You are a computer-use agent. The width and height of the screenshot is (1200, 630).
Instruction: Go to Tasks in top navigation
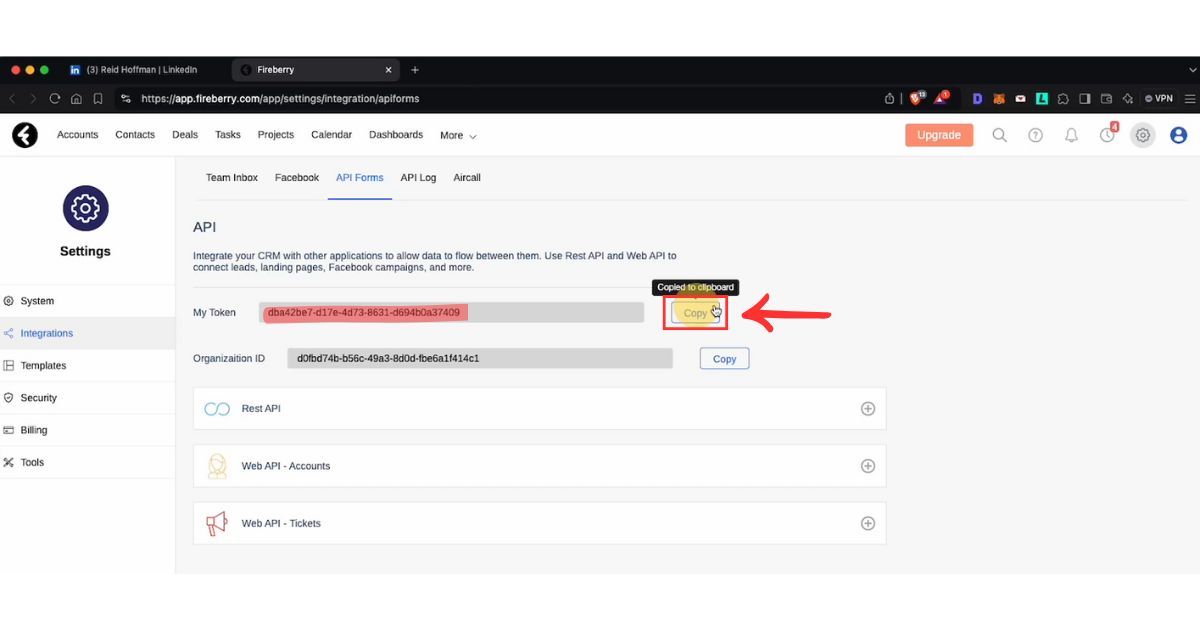pos(228,135)
